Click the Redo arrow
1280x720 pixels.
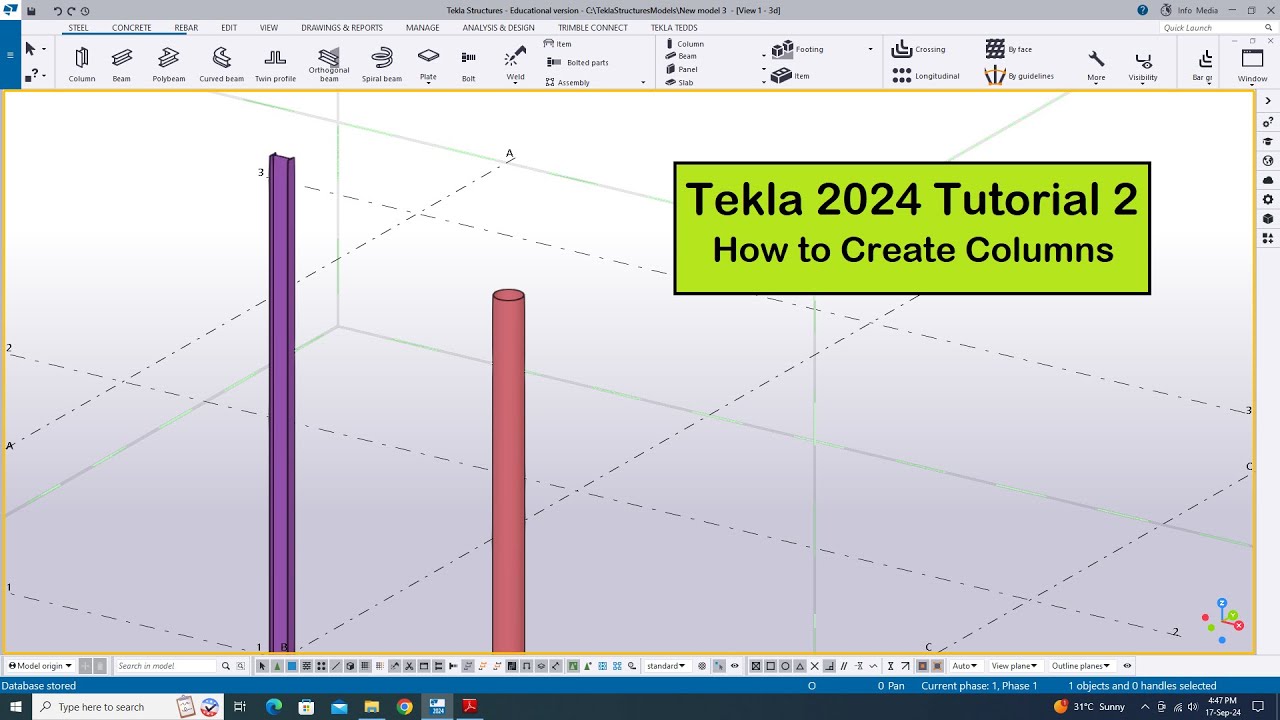pos(71,11)
